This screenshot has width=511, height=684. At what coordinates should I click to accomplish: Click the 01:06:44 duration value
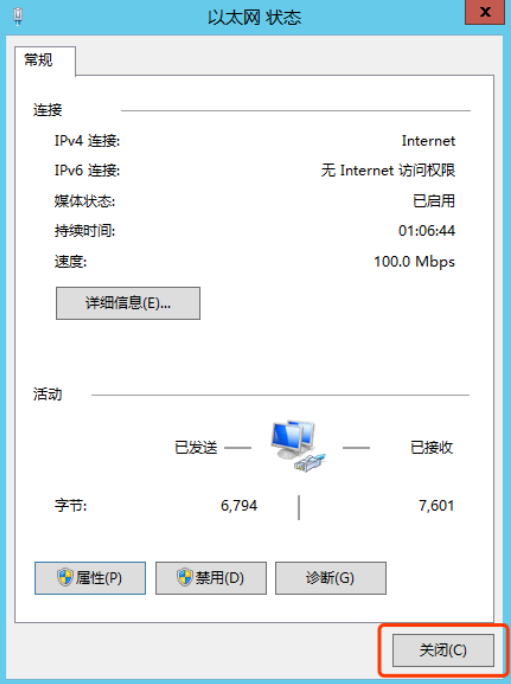(427, 231)
